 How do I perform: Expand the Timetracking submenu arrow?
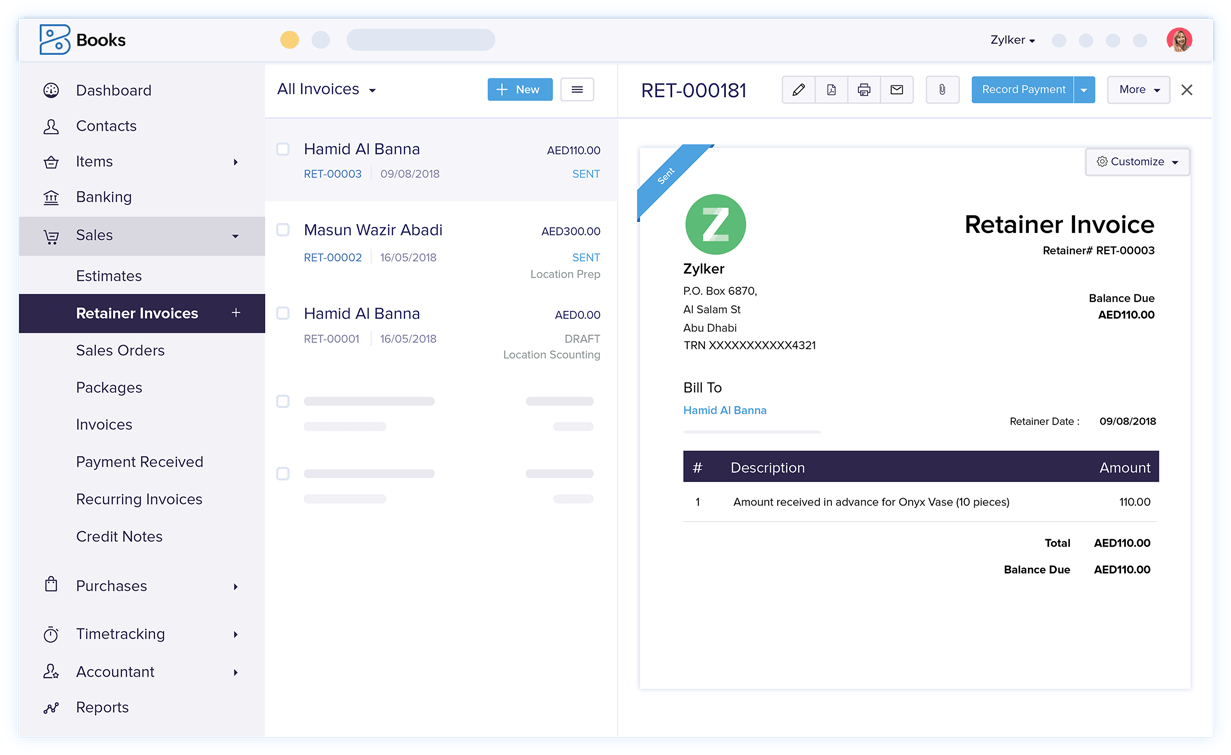pos(236,634)
